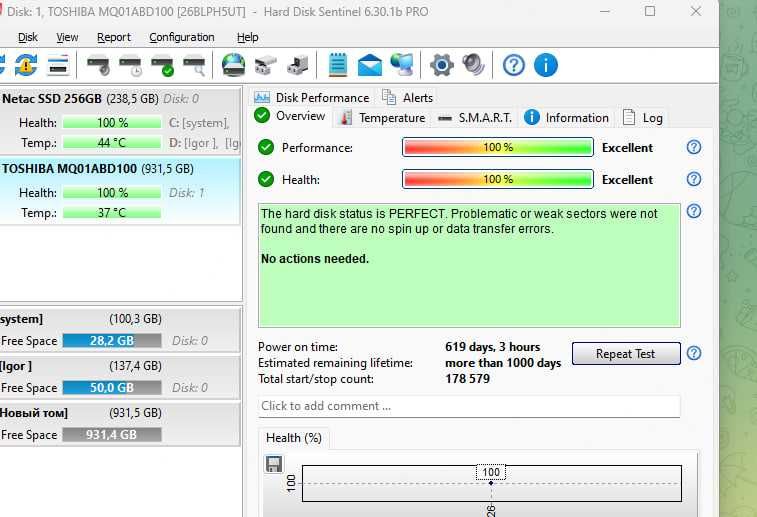Click the Health 100 % gradient bar
The width and height of the screenshot is (757, 517).
[498, 179]
